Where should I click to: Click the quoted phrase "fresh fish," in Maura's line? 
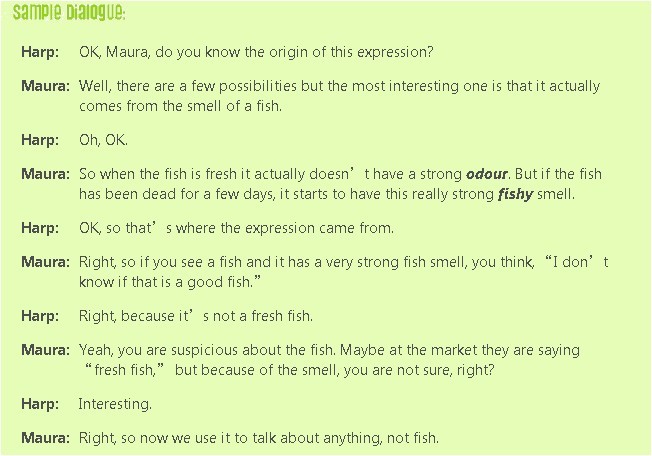pos(127,369)
